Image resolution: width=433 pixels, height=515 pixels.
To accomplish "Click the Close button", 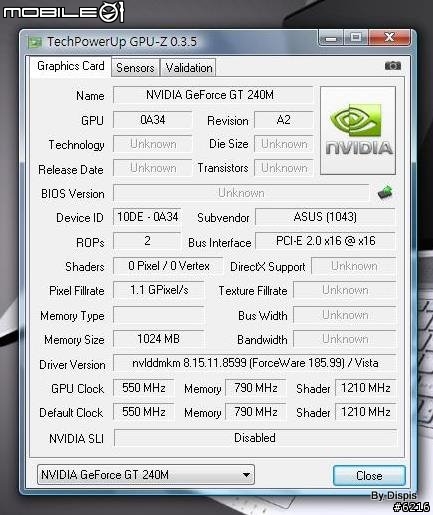I will [x=369, y=475].
